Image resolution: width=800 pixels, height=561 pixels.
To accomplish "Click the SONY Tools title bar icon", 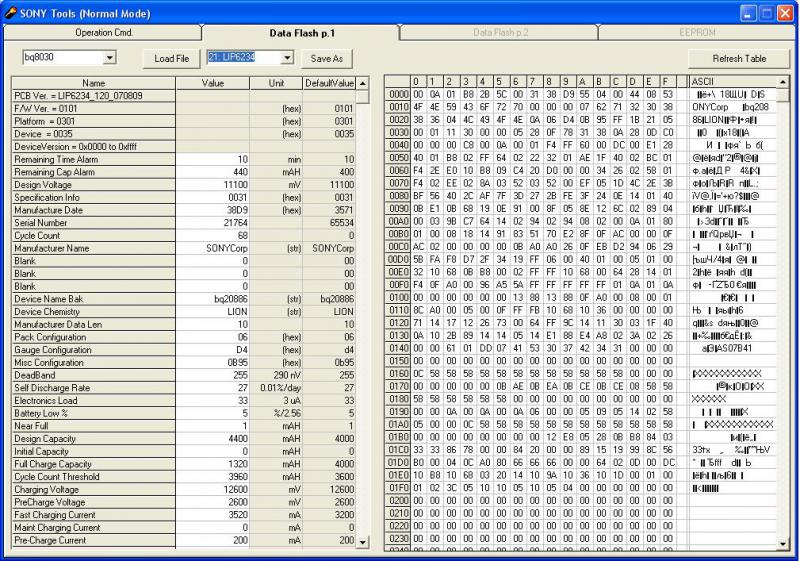I will point(10,13).
